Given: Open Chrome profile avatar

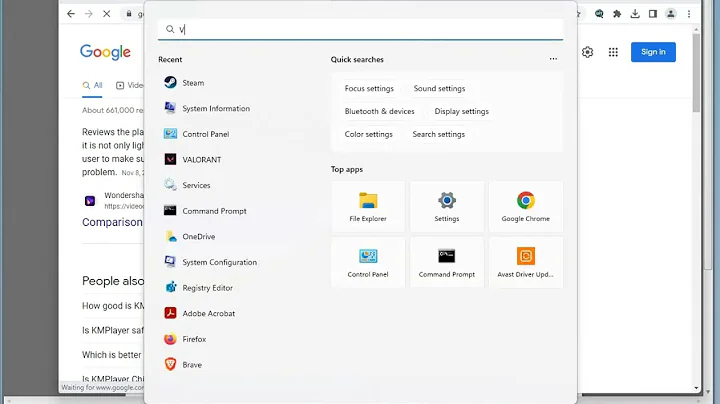Looking at the screenshot, I should coord(671,14).
